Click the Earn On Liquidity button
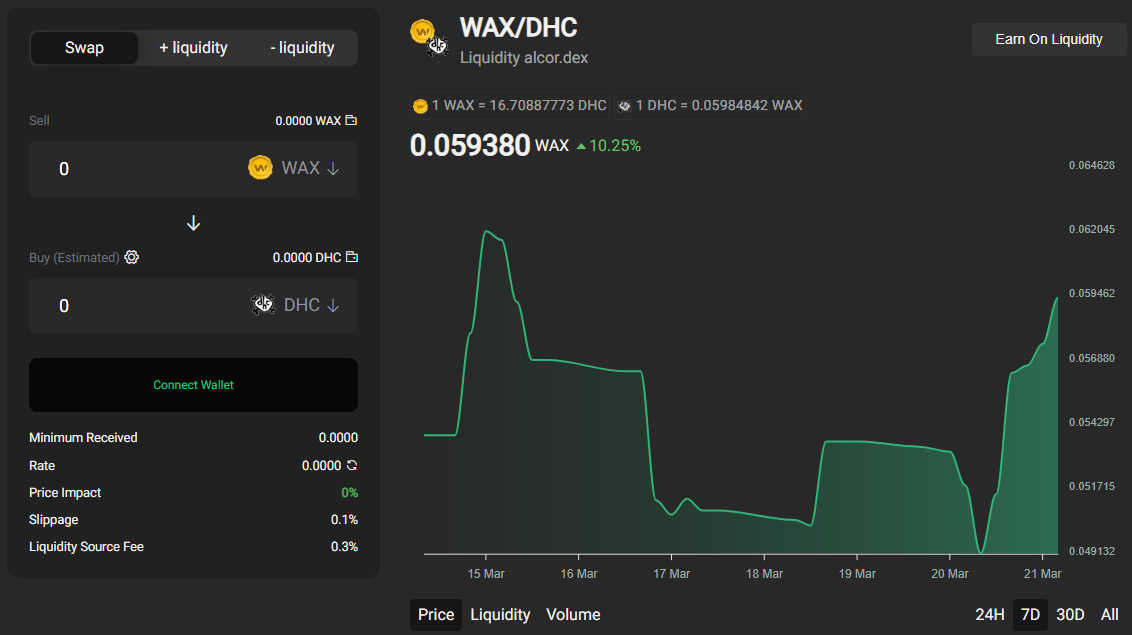The height and width of the screenshot is (635, 1132). tap(1048, 39)
